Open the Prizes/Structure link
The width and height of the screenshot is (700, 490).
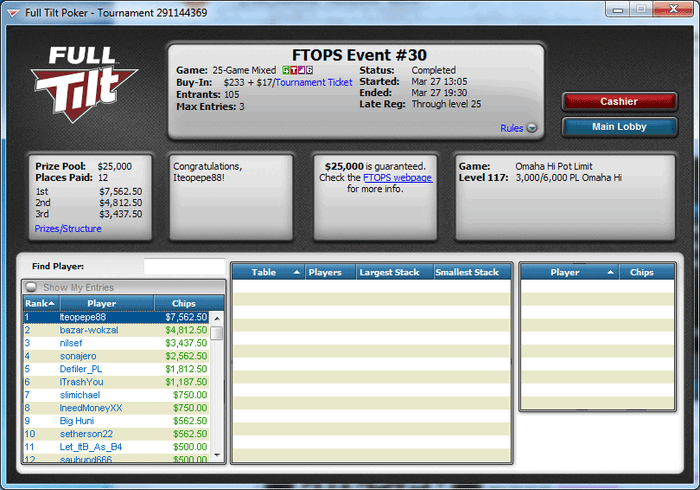tap(68, 228)
